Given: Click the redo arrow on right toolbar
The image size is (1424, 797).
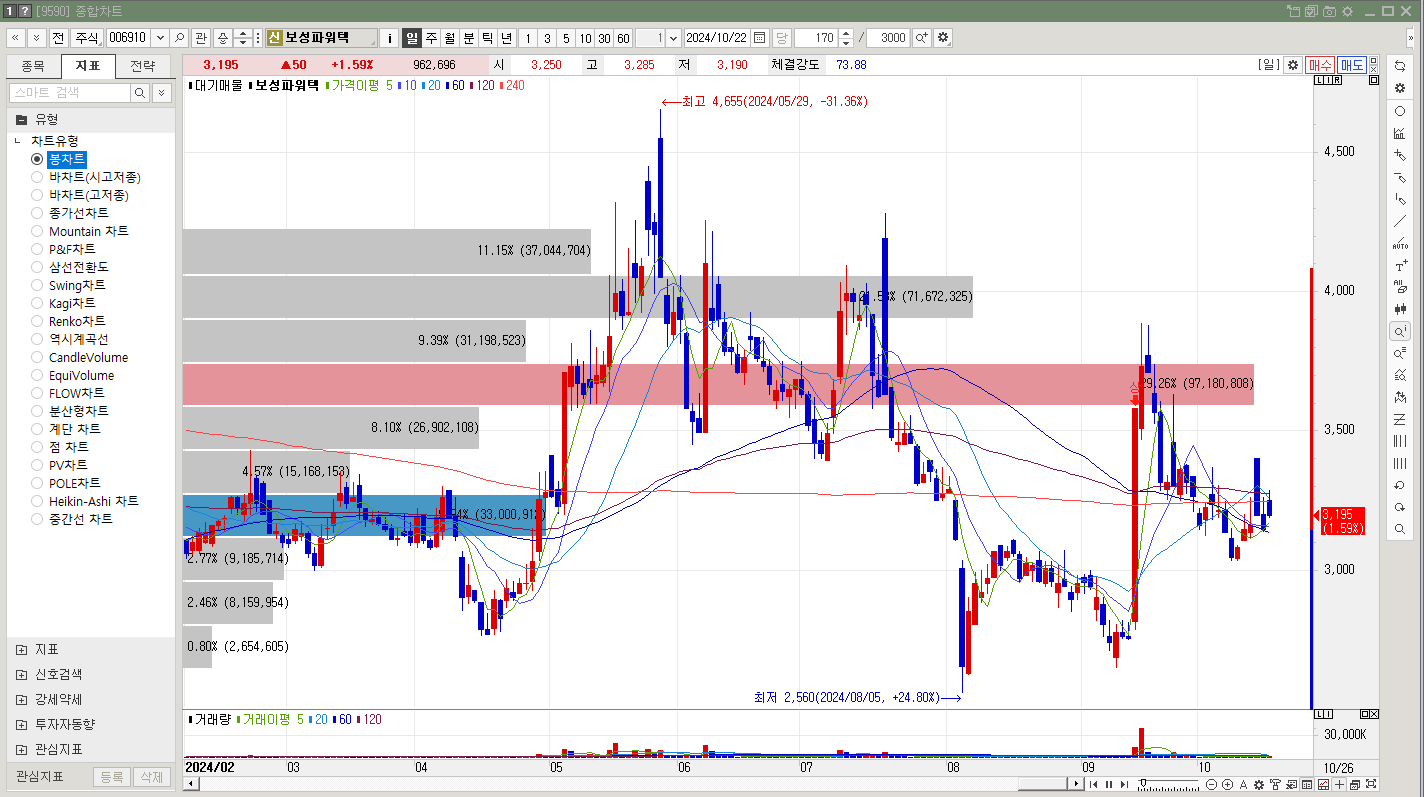Looking at the screenshot, I should click(1400, 507).
